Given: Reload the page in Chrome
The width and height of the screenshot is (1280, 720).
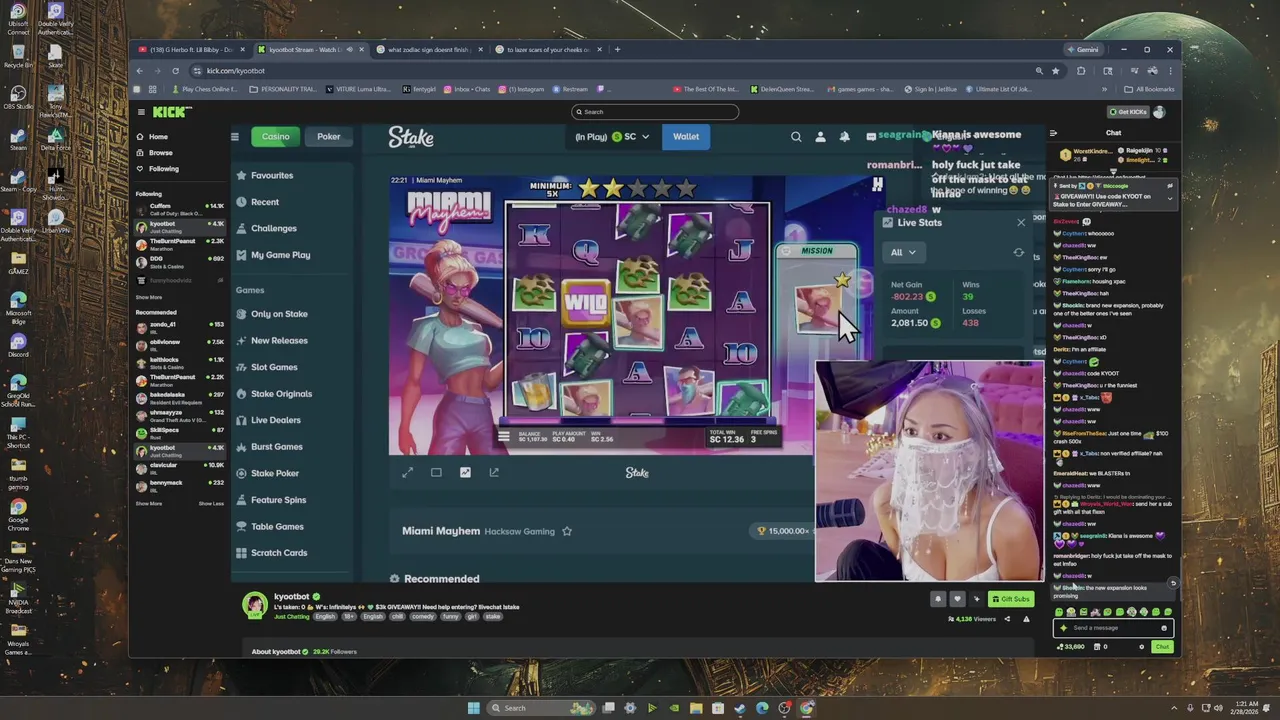Looking at the screenshot, I should [x=175, y=71].
